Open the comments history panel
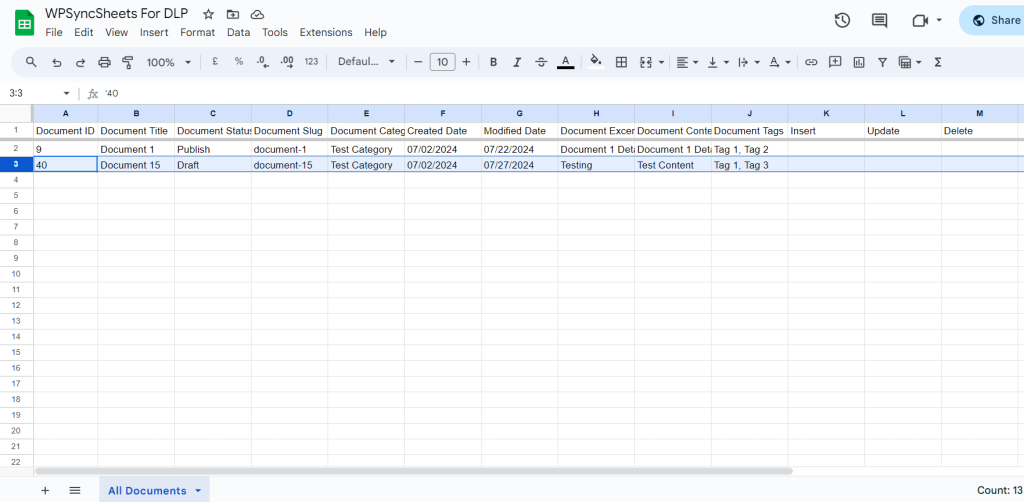This screenshot has height=502, width=1024. (880, 20)
